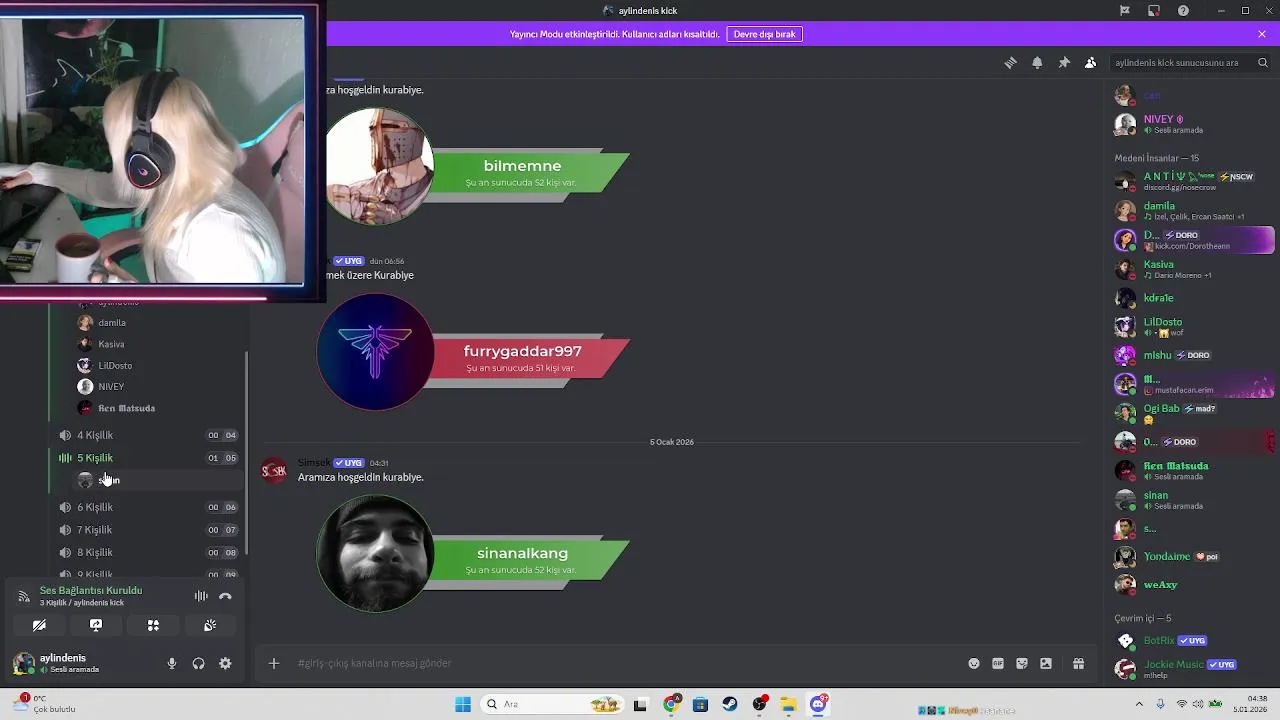Open Steam from the taskbar

point(730,704)
